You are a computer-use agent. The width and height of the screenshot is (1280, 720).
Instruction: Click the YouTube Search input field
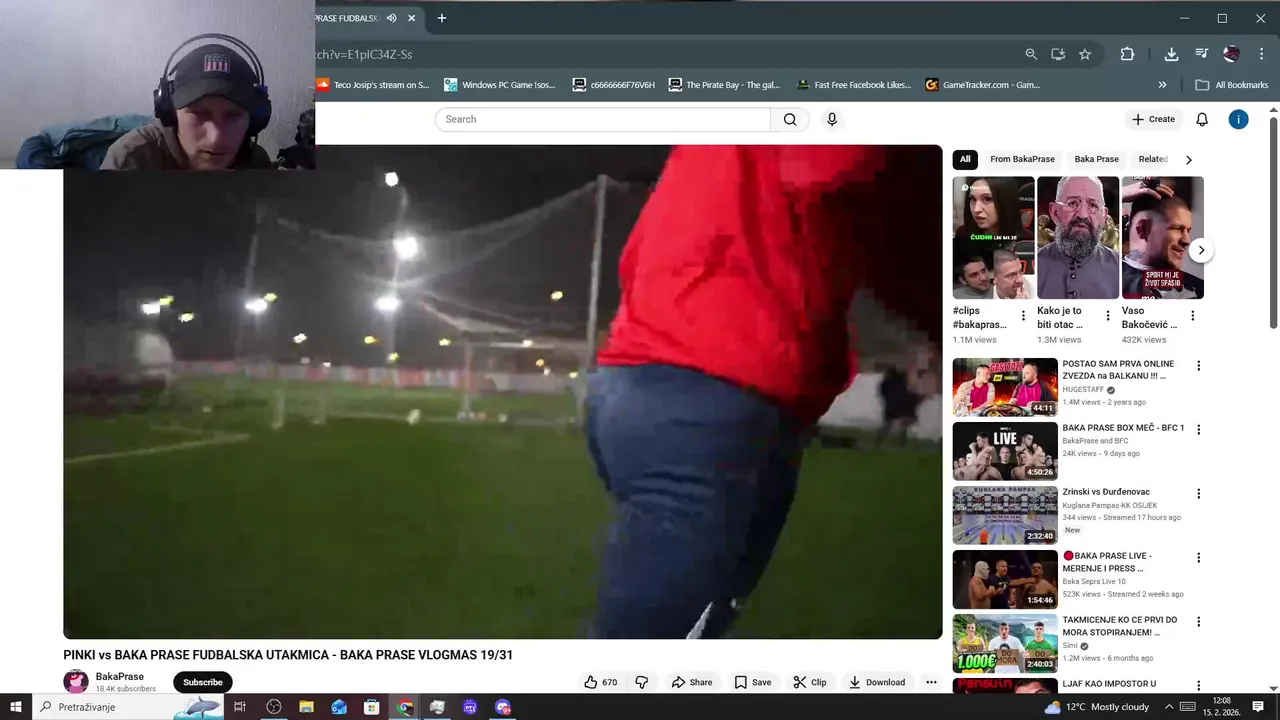(x=603, y=119)
